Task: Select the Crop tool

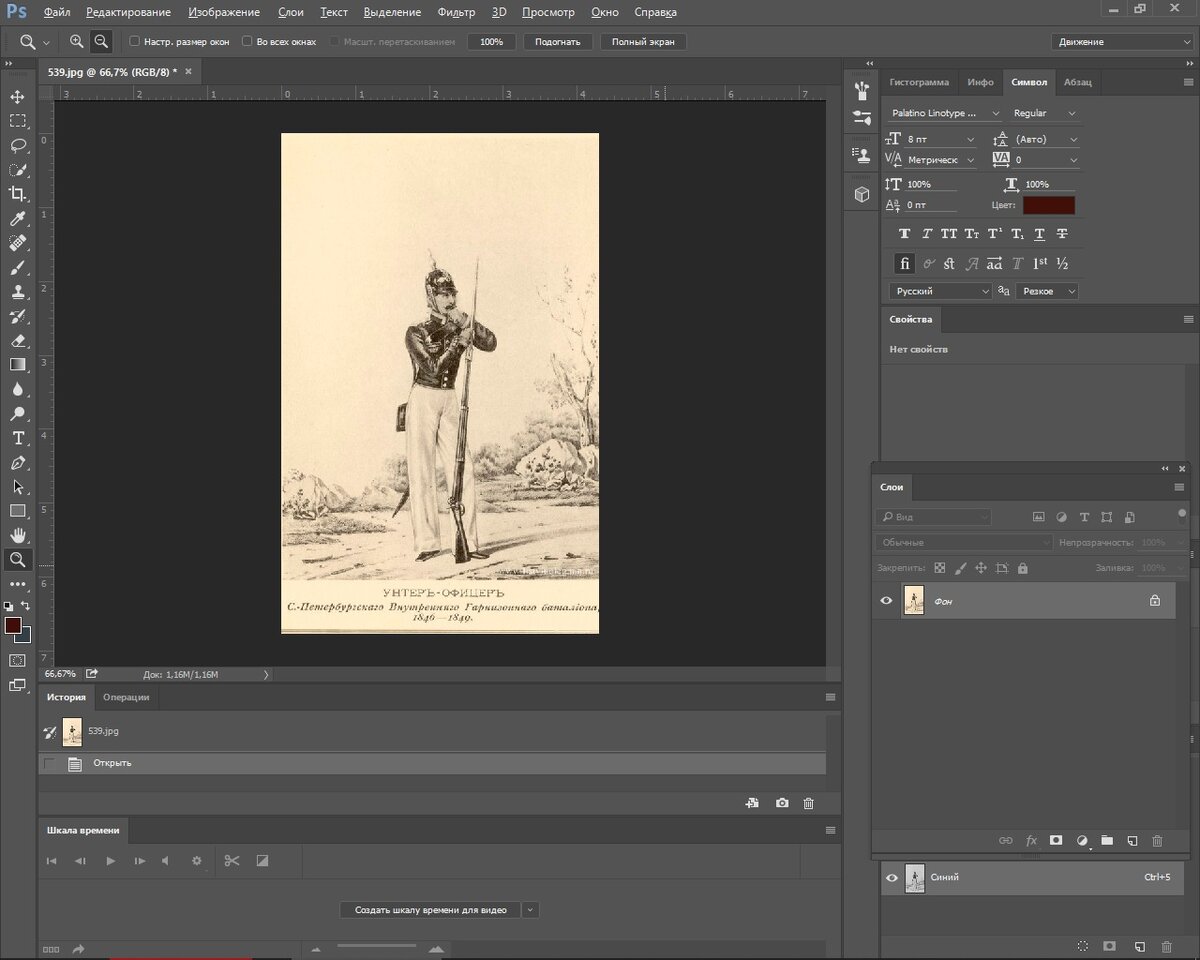Action: point(17,194)
